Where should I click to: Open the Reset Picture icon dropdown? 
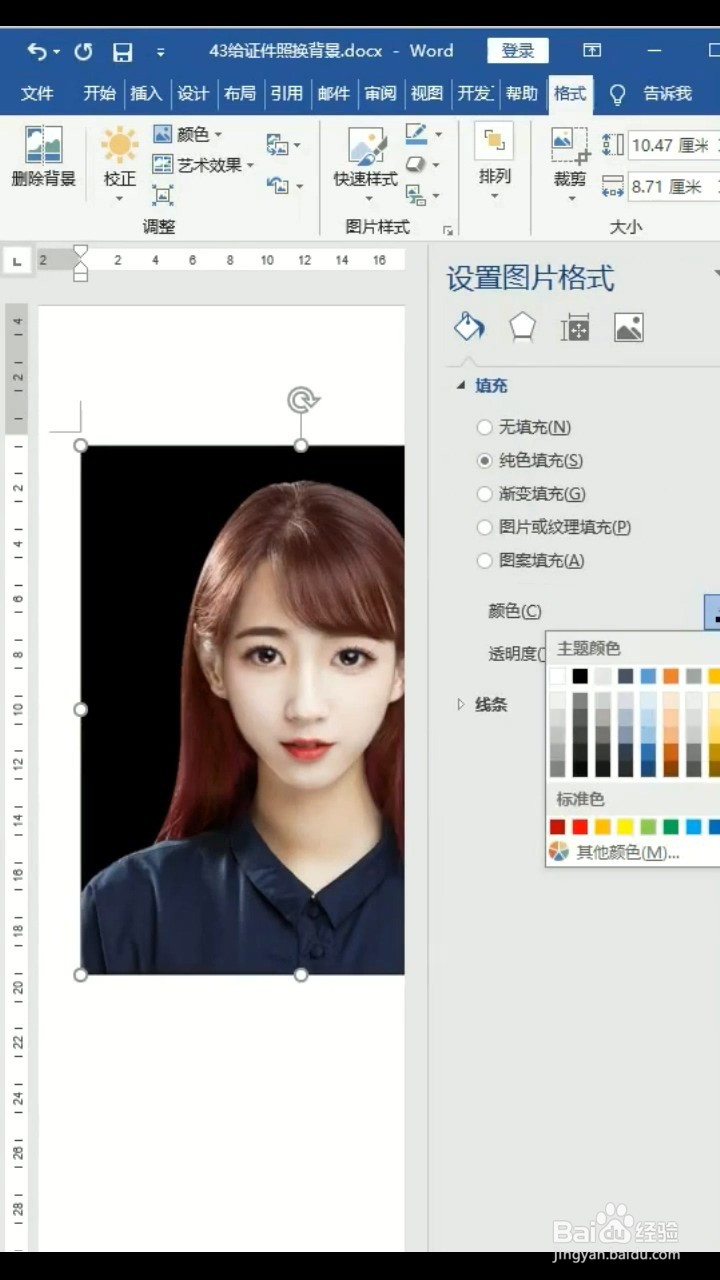[283, 186]
